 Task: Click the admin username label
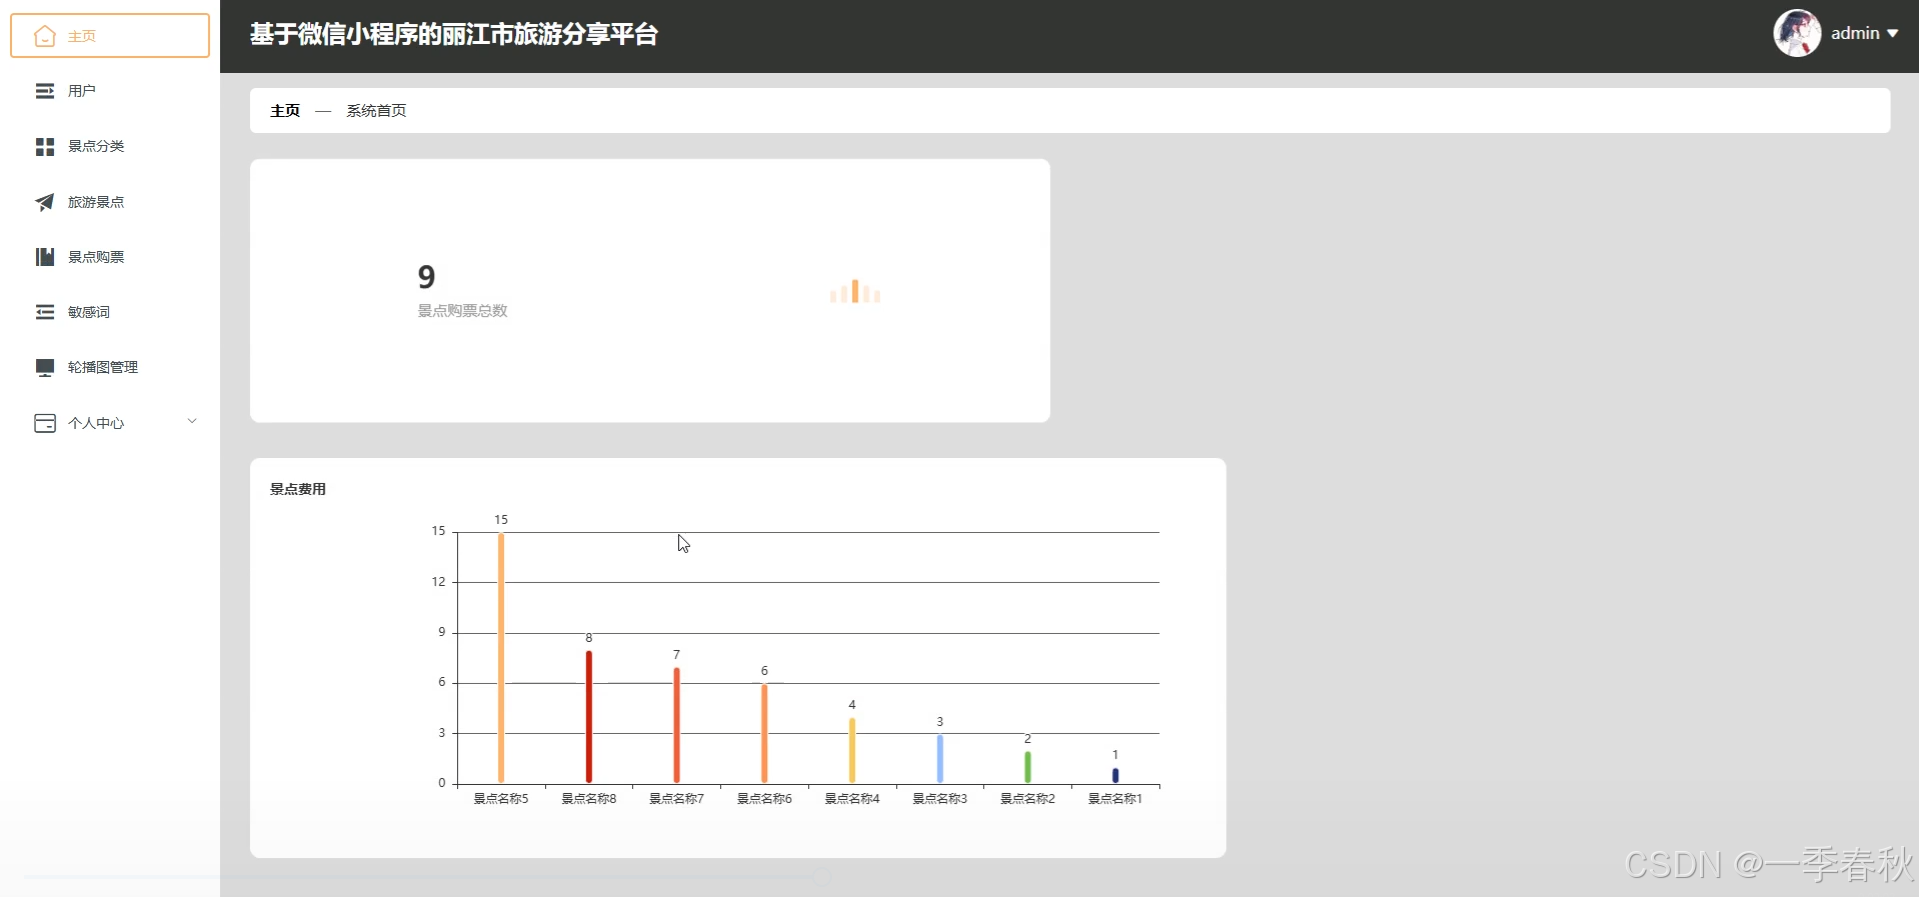[x=1855, y=34]
